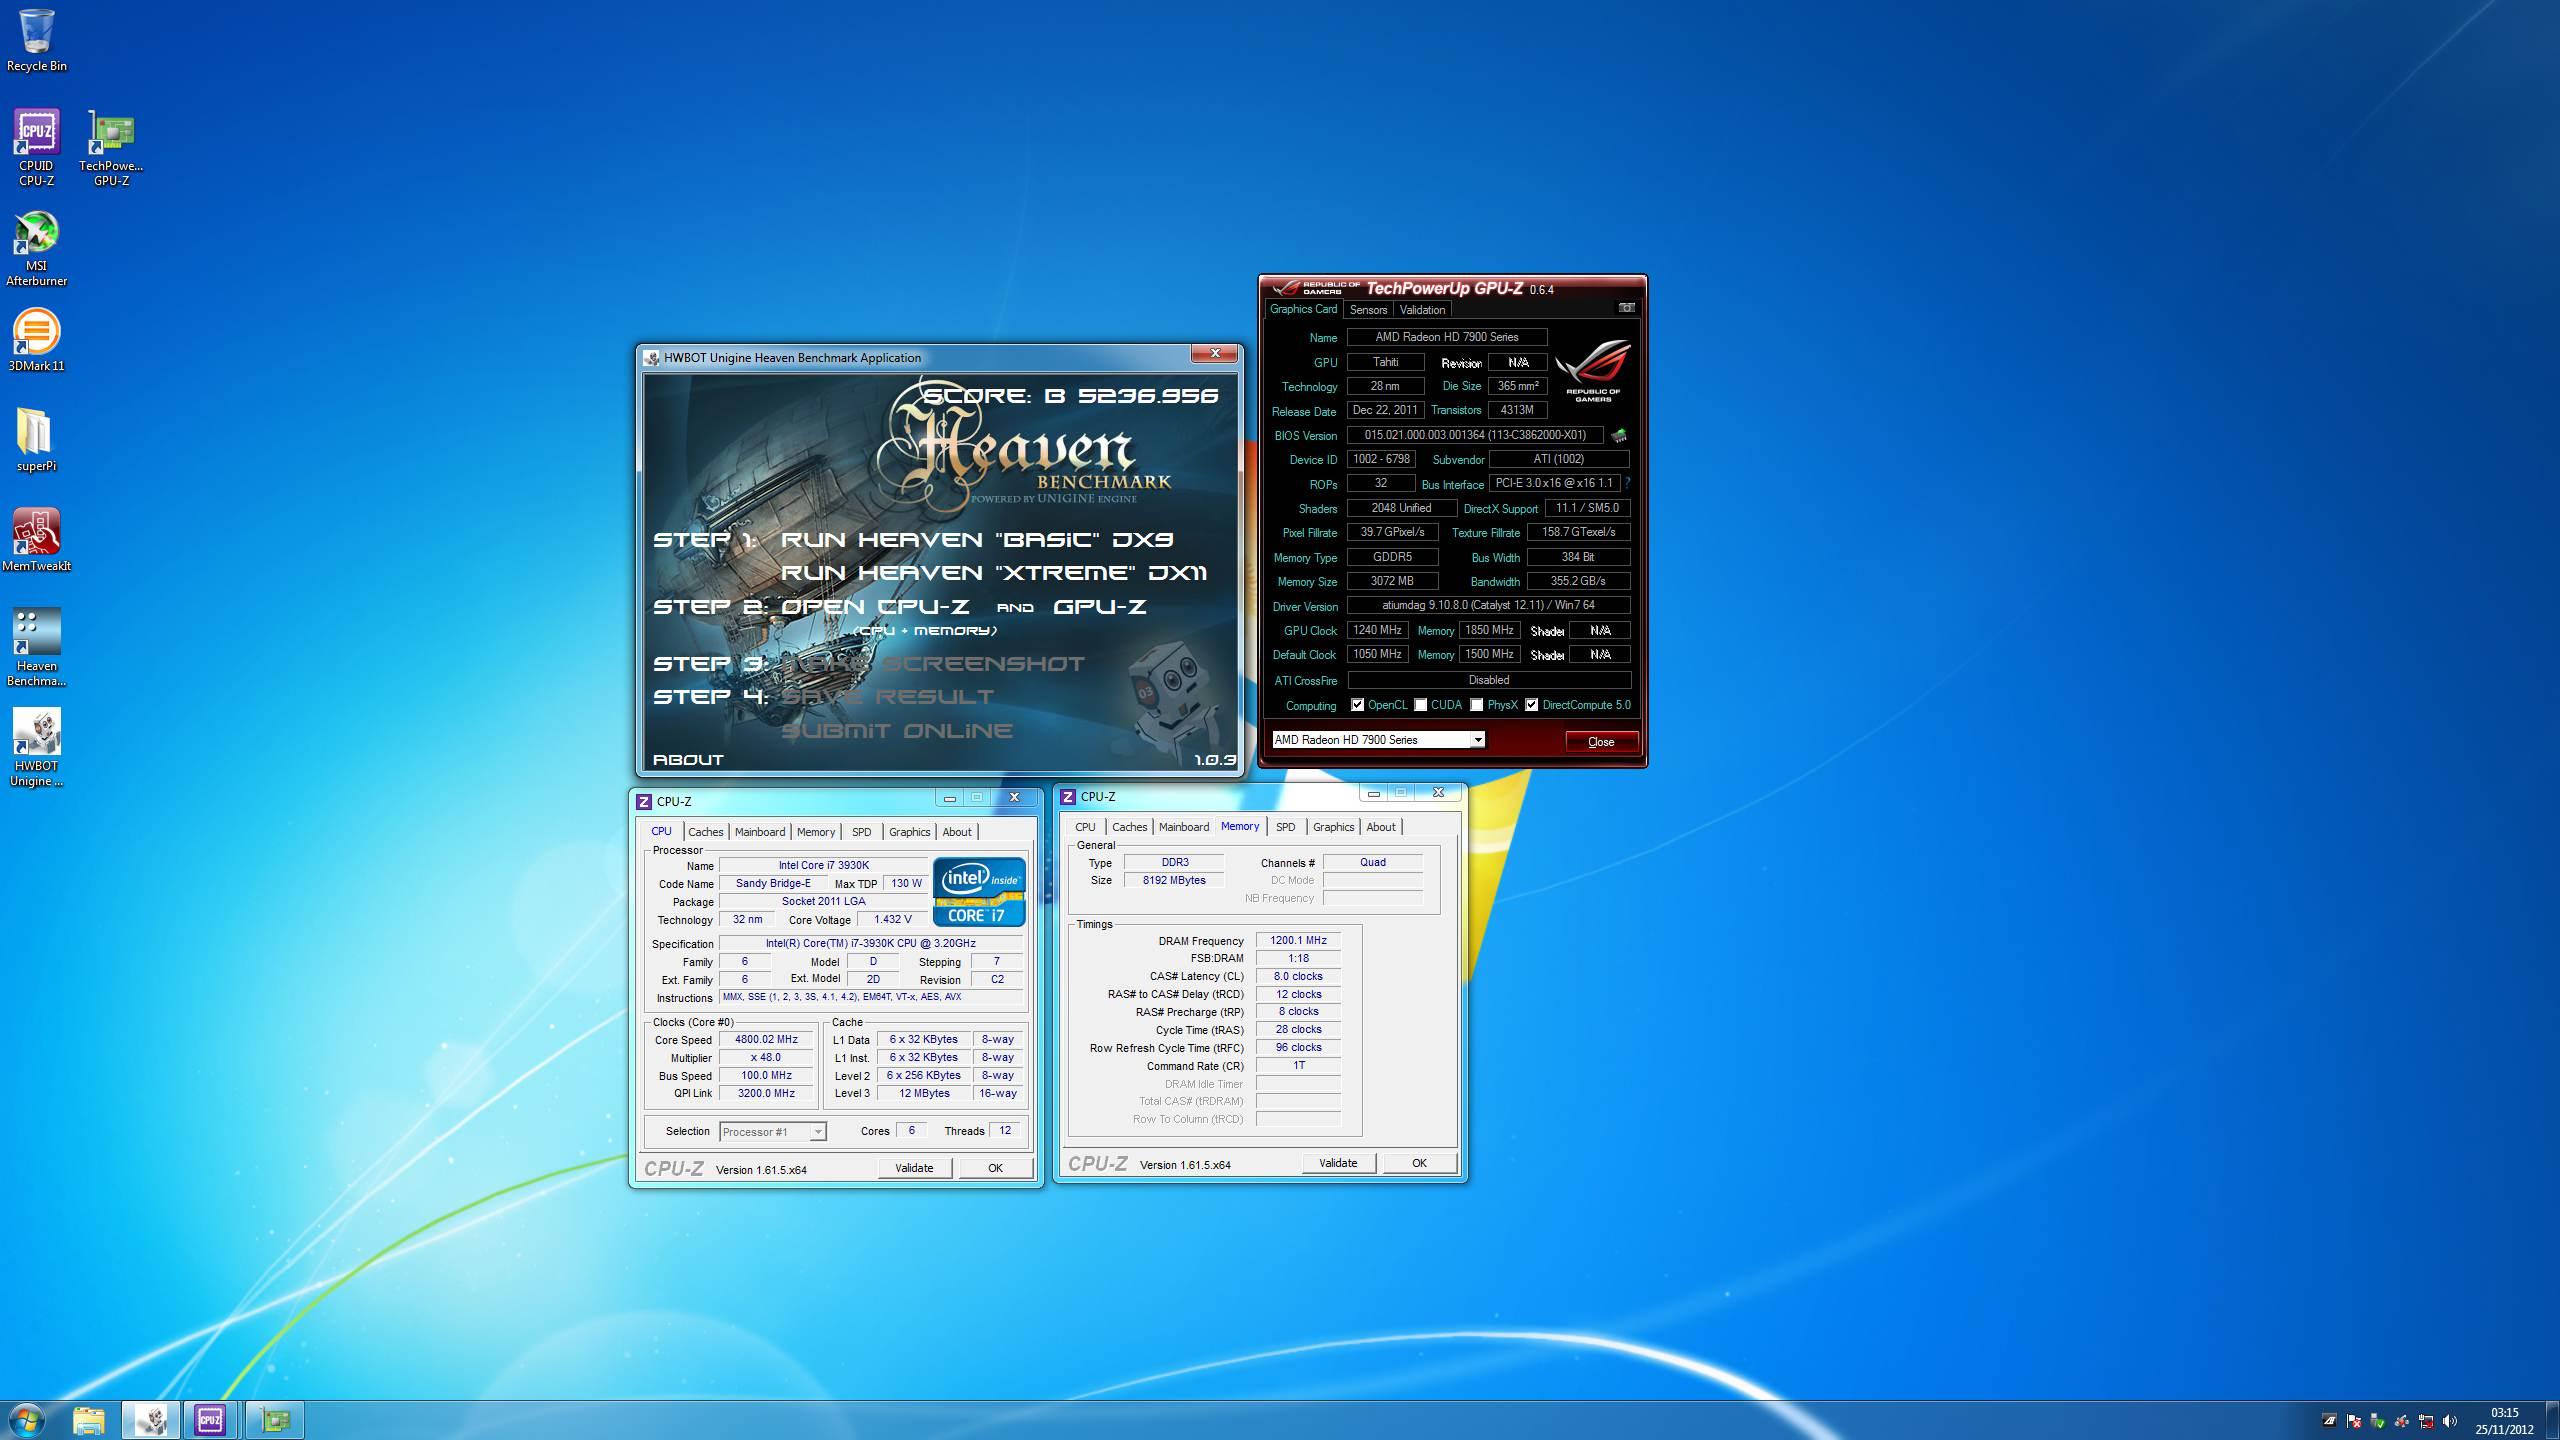Viewport: 2560px width, 1440px height.
Task: Click the BIOS save chip icon in GPU-Z
Action: (x=1619, y=435)
